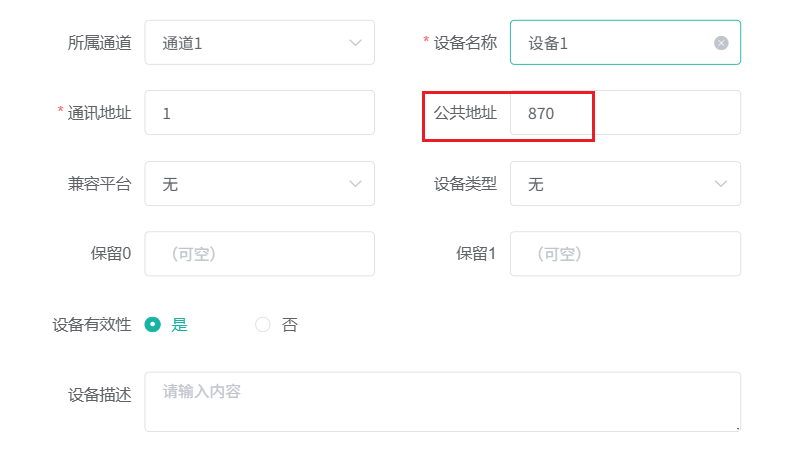Viewport: 786px width, 455px height.
Task: Select the 是 radio button
Action: pos(153,324)
